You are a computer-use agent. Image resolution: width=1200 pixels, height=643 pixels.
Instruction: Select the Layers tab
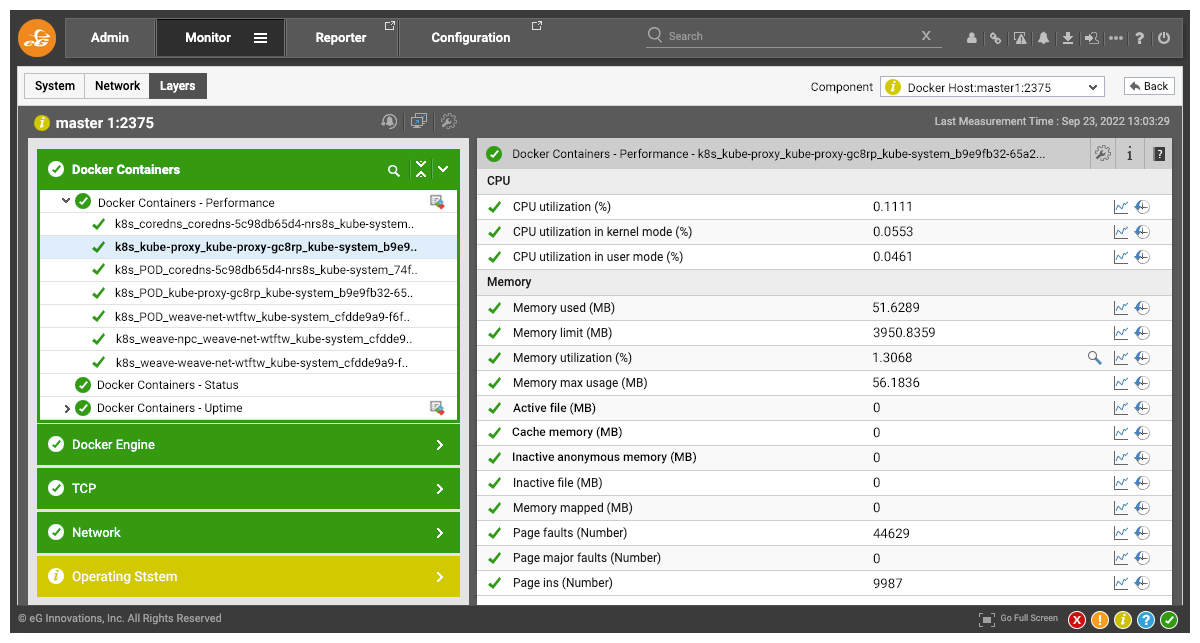coord(178,86)
